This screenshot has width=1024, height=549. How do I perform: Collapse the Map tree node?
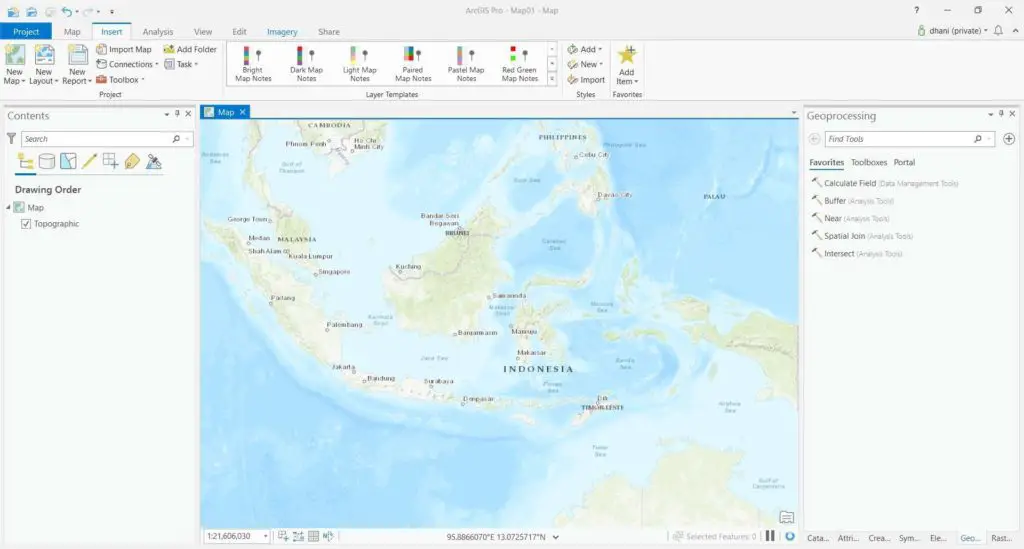pyautogui.click(x=8, y=208)
